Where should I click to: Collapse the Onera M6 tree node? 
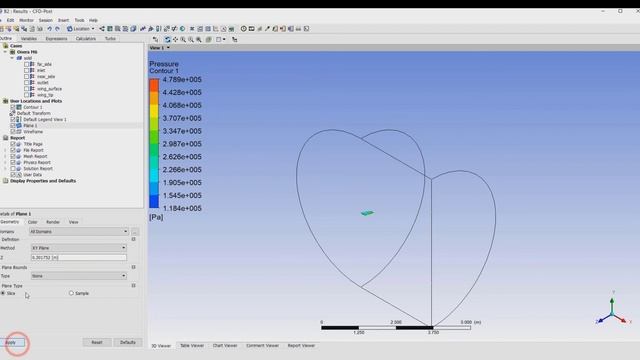pos(6,52)
